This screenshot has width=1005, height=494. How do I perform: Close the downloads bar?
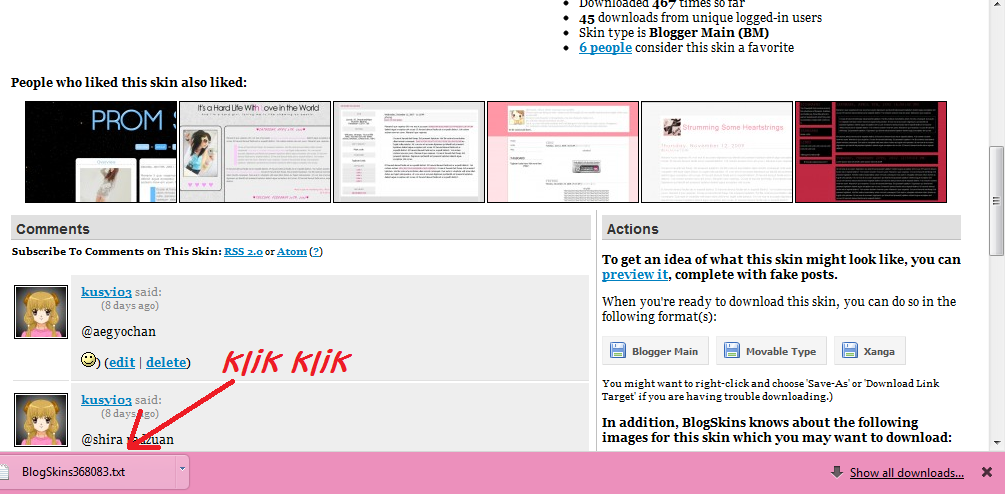[x=987, y=473]
